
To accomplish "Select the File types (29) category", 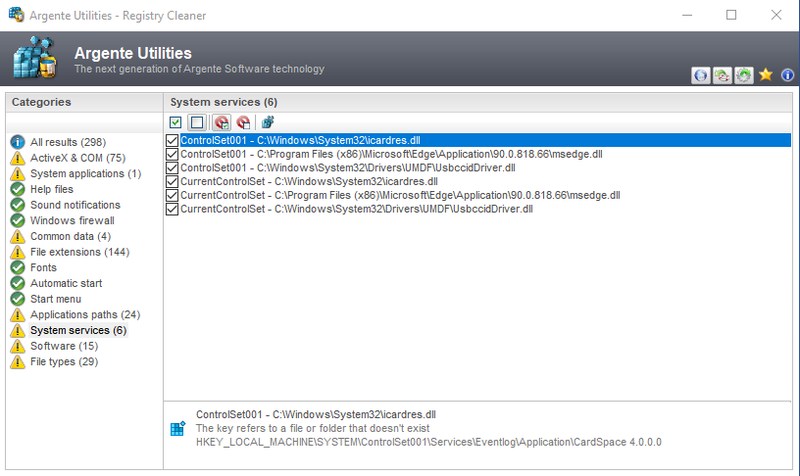I will pos(64,362).
